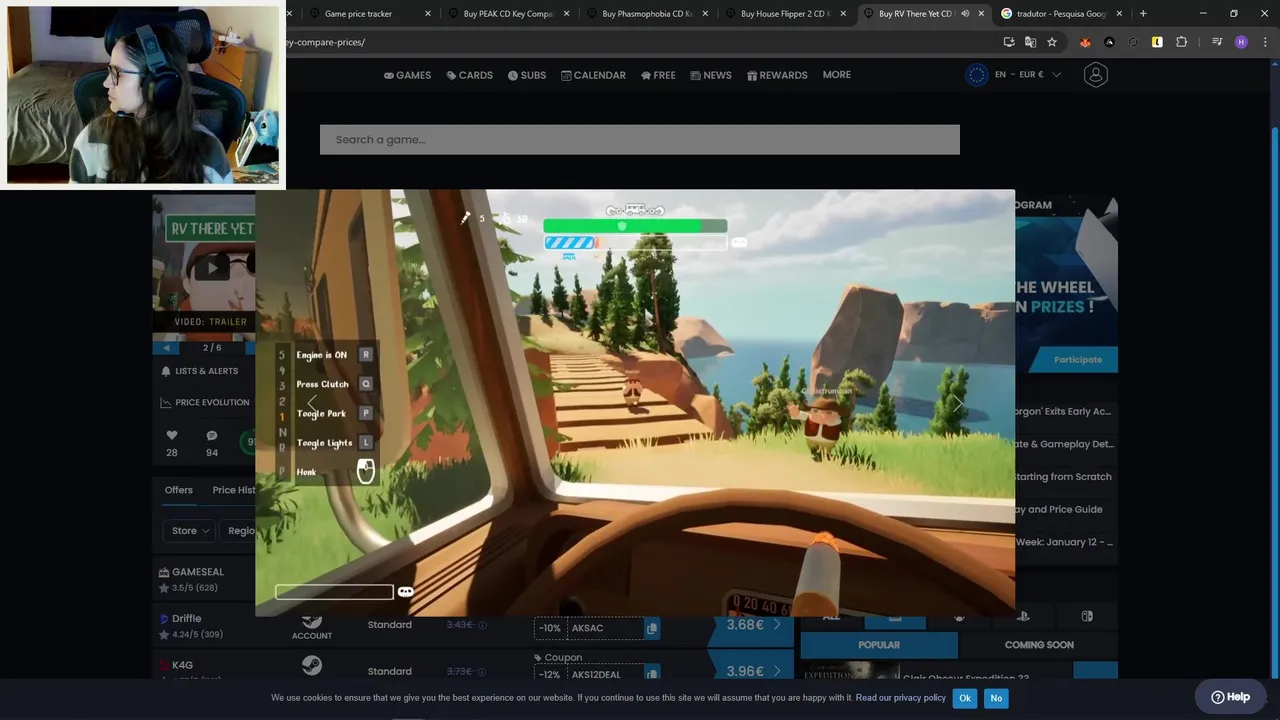This screenshot has height=720, width=1280.
Task: Decline cookies with the No button
Action: pos(996,698)
